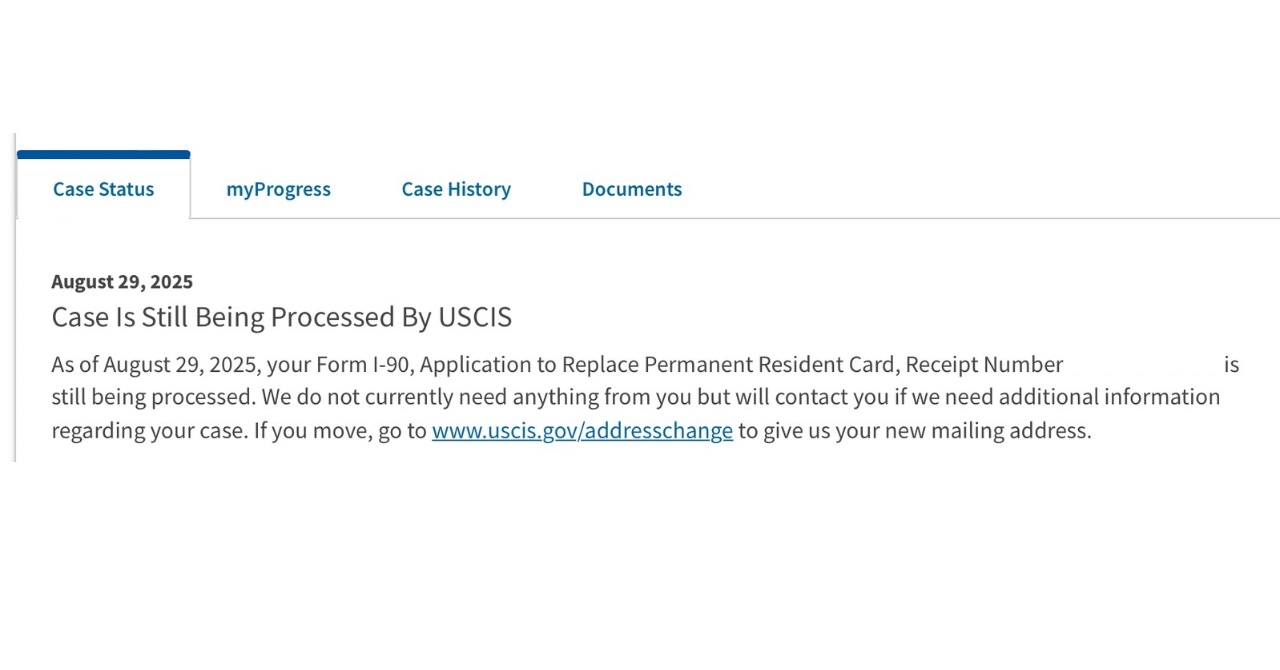Click 'to give us your new mailing address' text
This screenshot has height=670, width=1280.
914,431
